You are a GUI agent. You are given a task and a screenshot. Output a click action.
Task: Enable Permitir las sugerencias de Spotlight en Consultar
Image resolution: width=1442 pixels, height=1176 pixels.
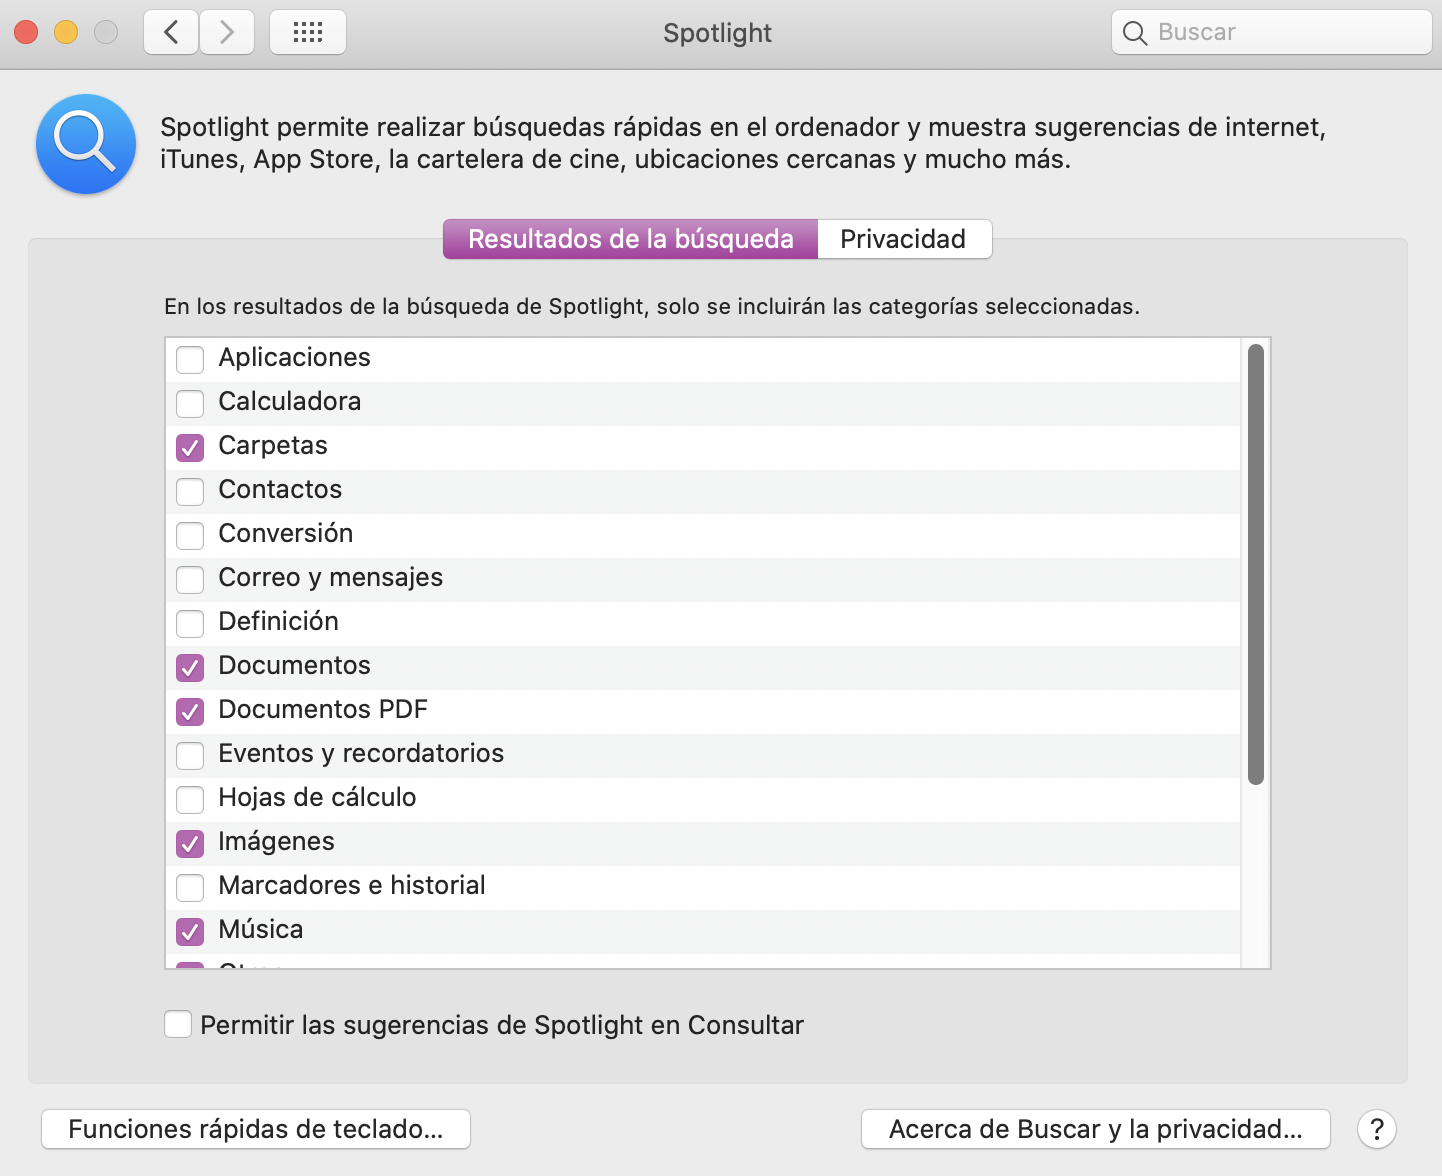(x=178, y=1025)
